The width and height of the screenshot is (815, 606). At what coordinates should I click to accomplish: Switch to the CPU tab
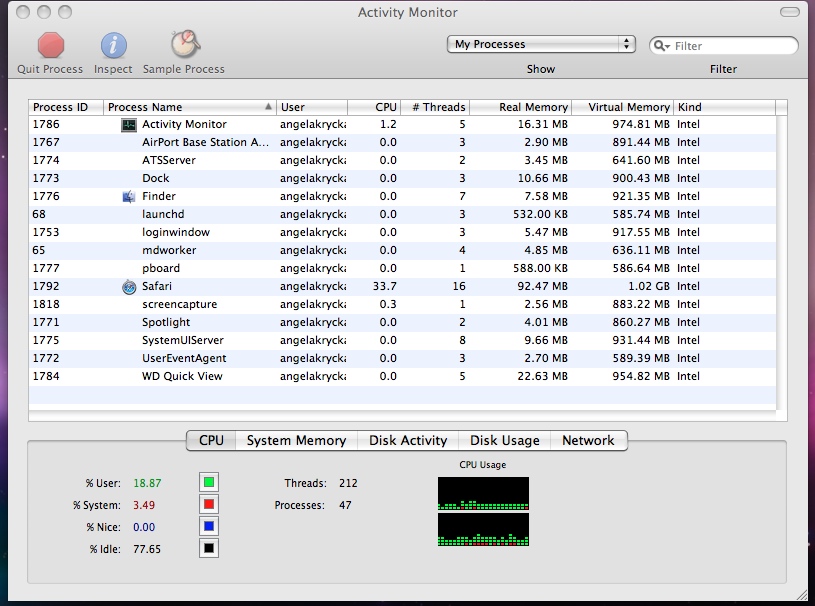tap(211, 441)
